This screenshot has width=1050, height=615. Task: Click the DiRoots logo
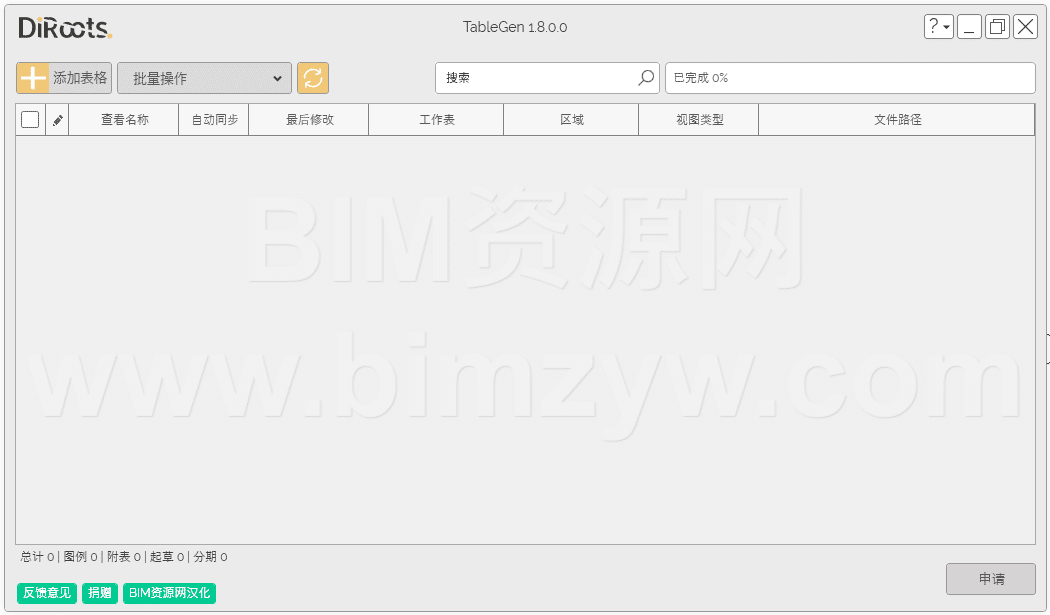pyautogui.click(x=65, y=28)
